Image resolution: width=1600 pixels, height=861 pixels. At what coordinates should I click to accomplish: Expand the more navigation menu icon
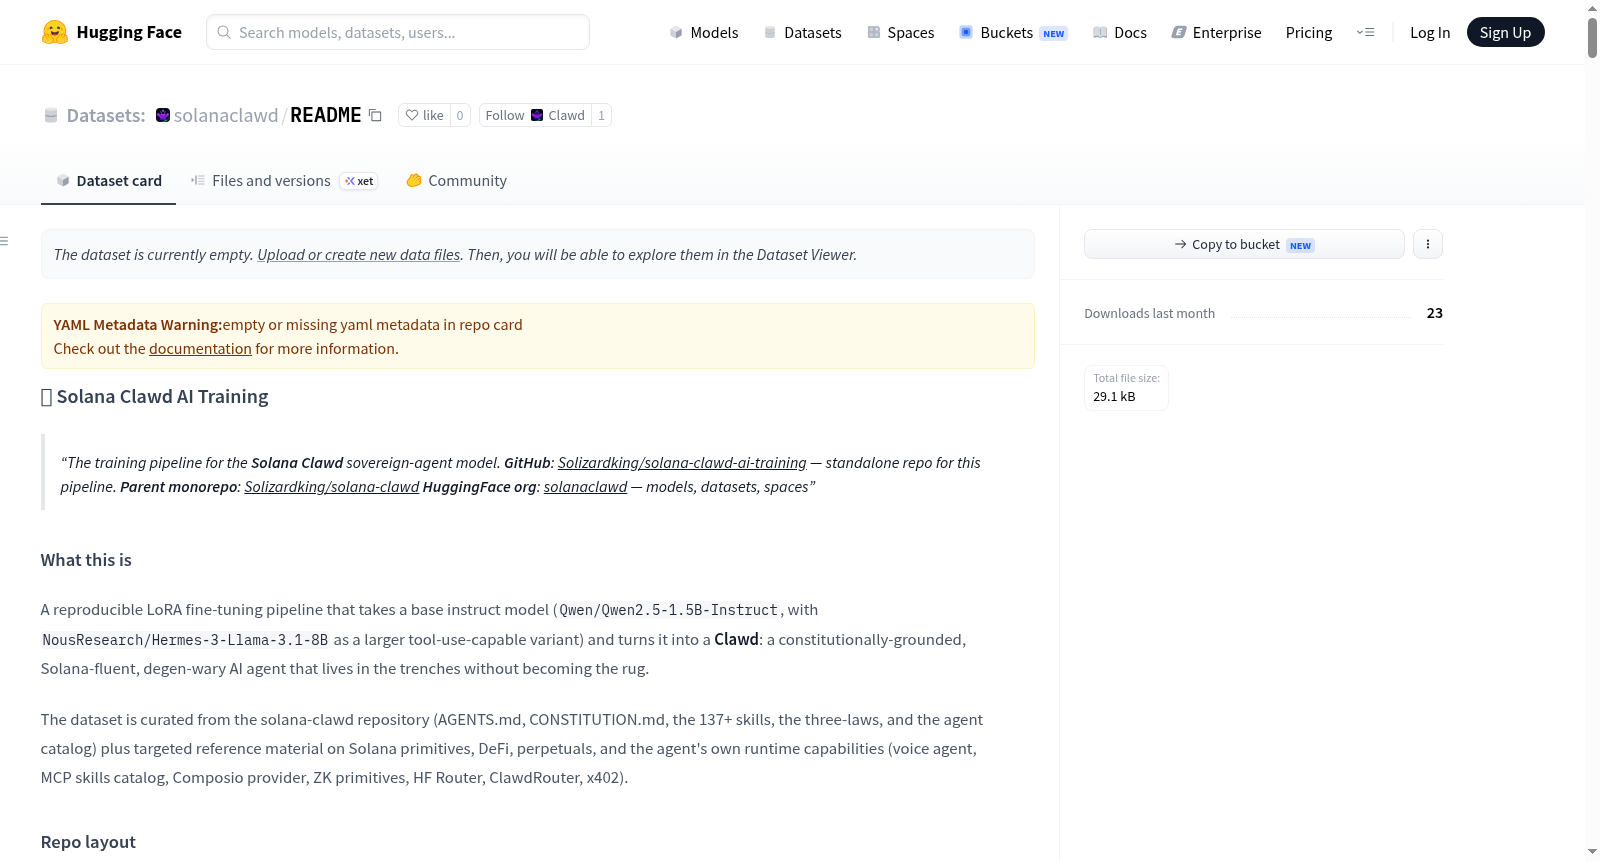pyautogui.click(x=1365, y=32)
